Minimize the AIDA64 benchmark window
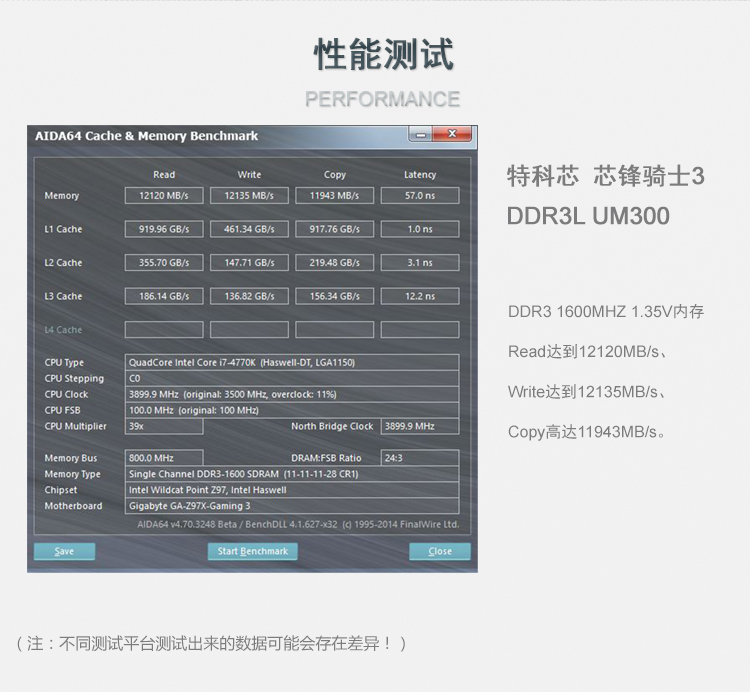The image size is (750, 692). [420, 134]
